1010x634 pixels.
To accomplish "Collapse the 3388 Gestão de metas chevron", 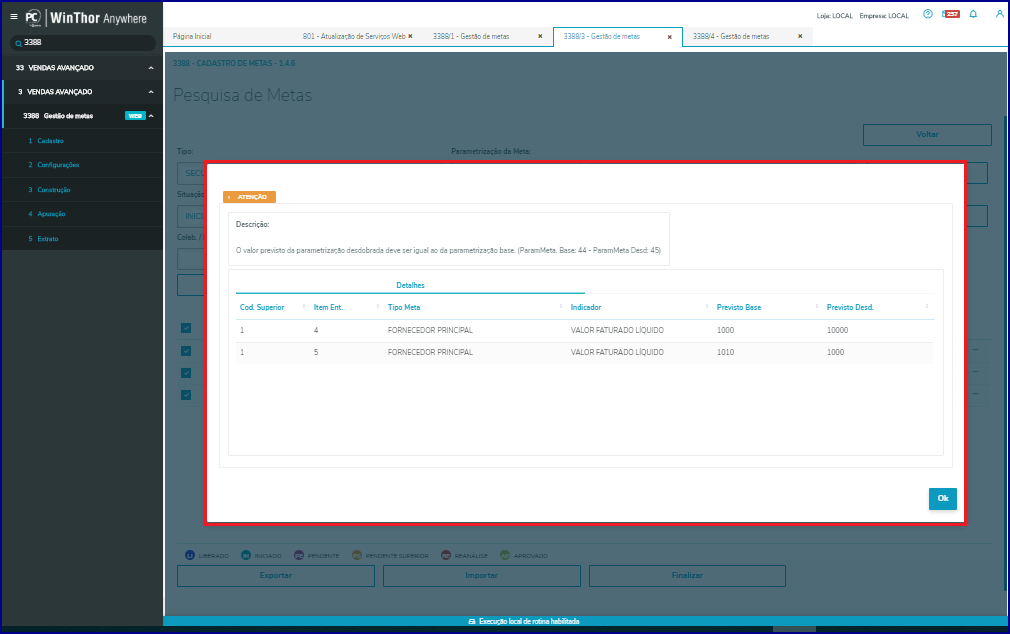I will point(151,116).
